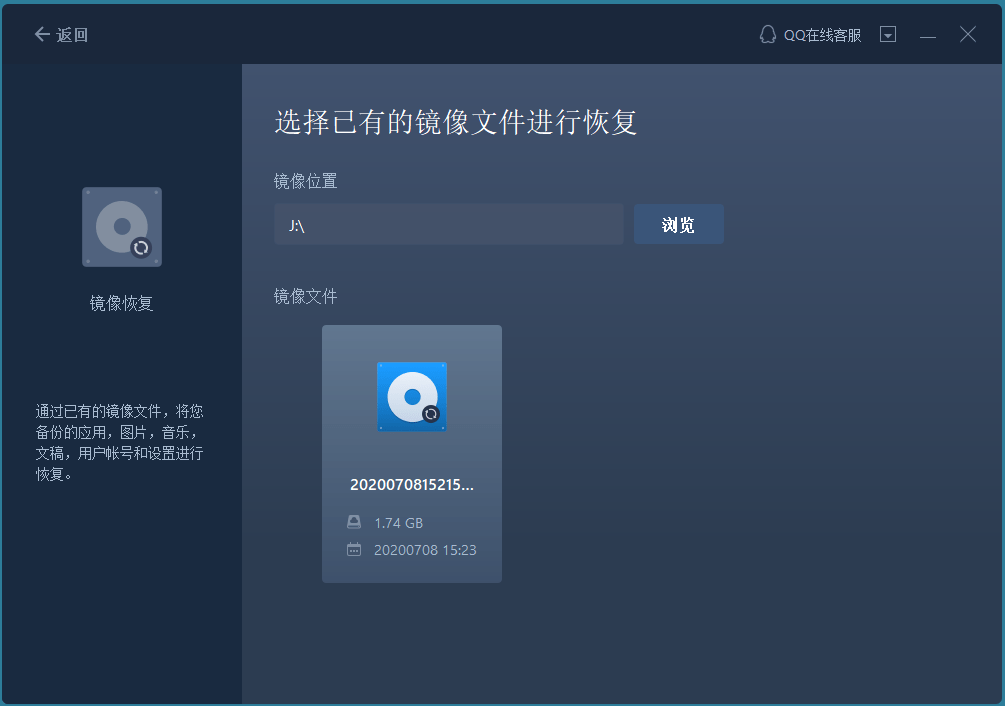The width and height of the screenshot is (1005, 706).
Task: Click the J:\ image location field
Action: point(448,225)
